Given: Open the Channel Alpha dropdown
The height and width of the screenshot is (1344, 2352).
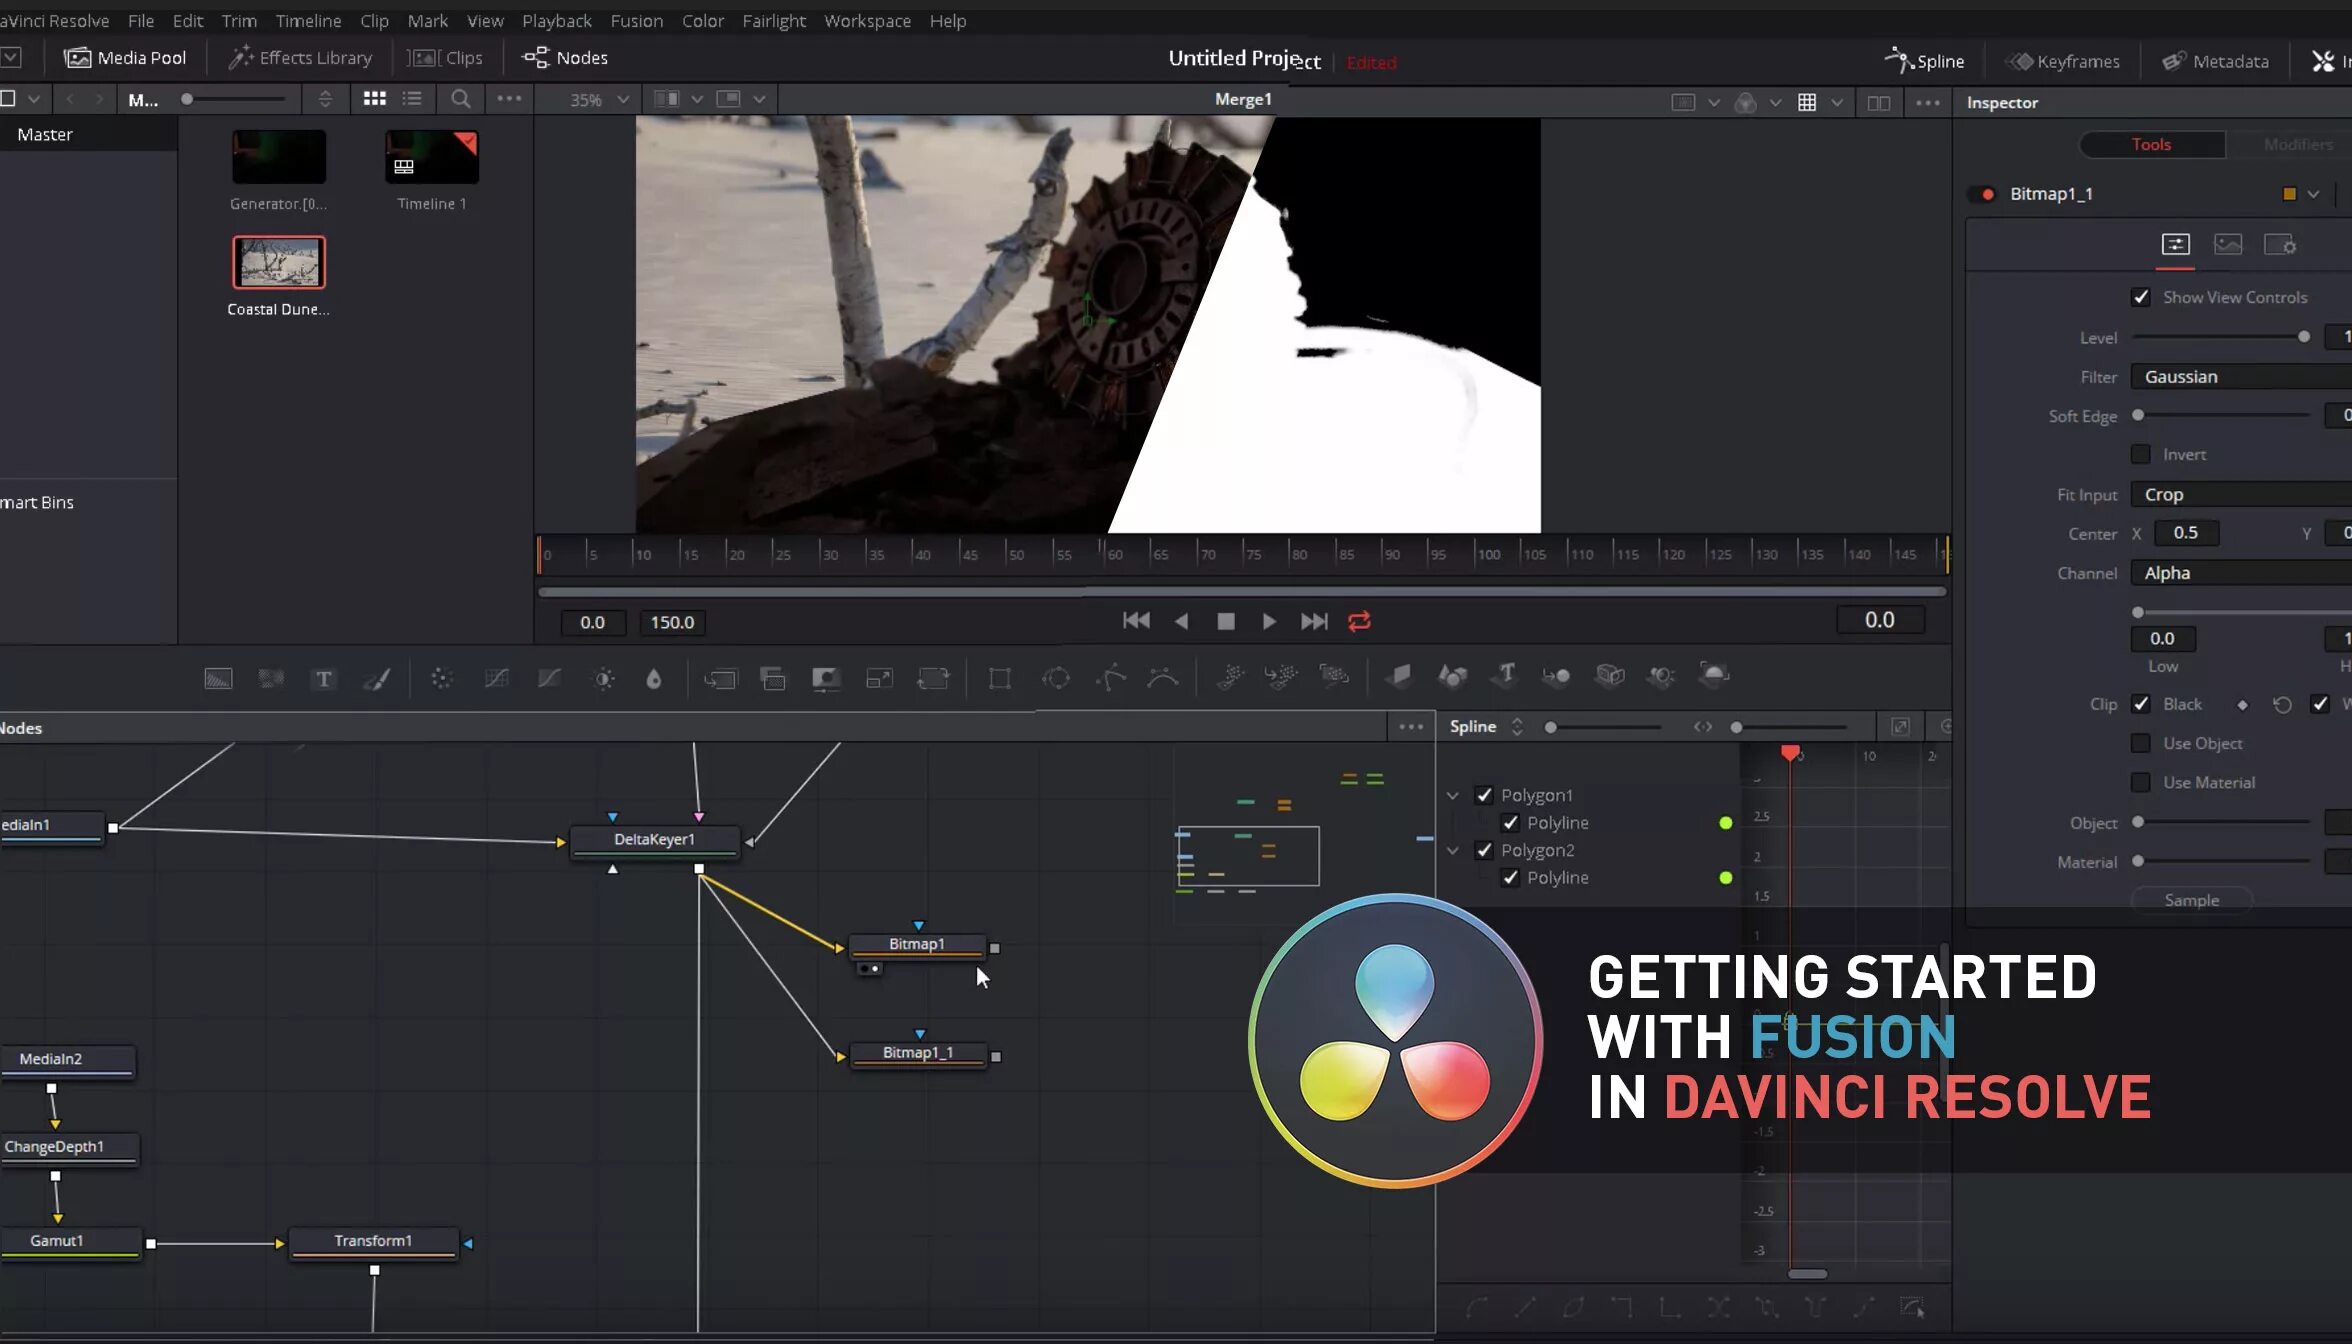Looking at the screenshot, I should [2240, 572].
